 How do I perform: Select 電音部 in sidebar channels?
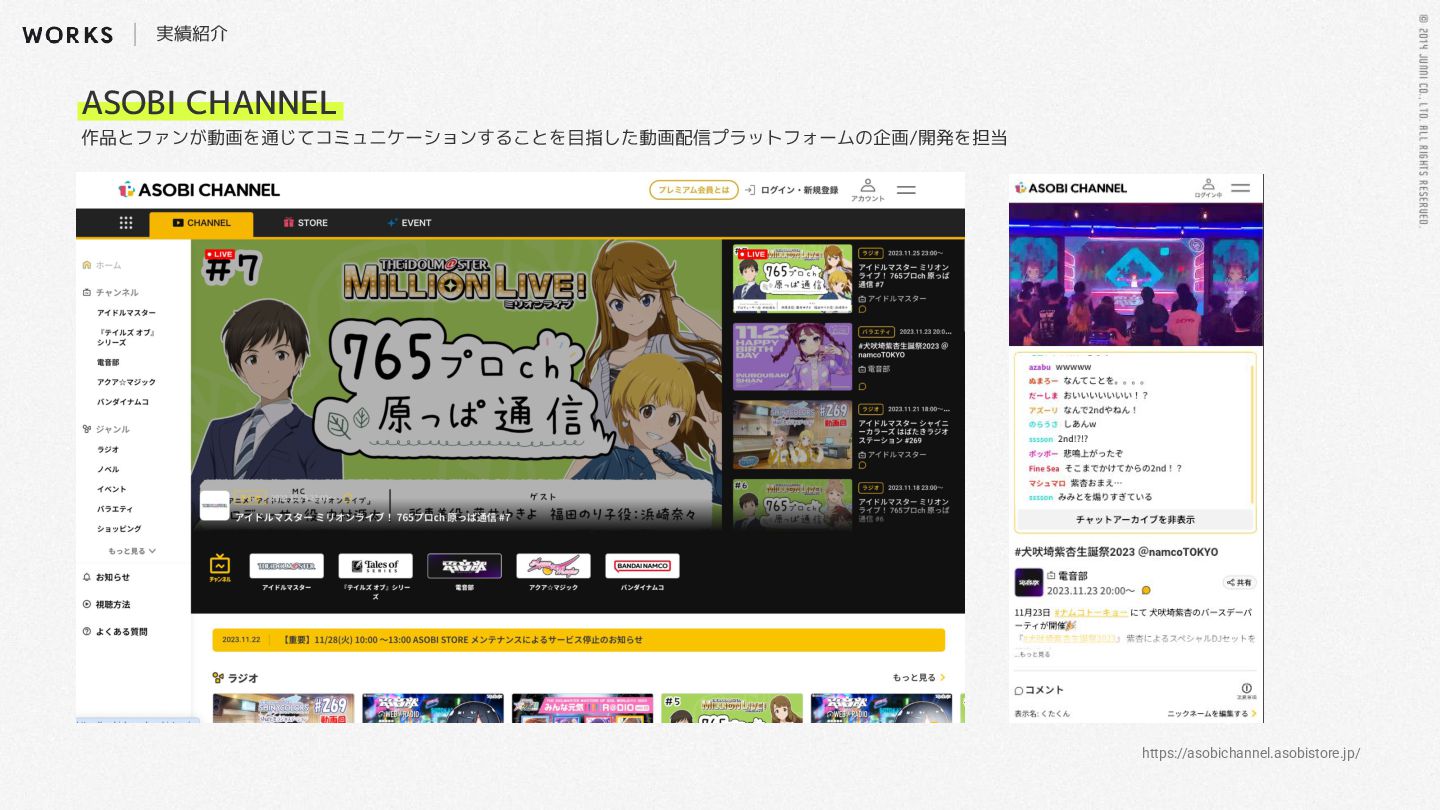[x=108, y=362]
